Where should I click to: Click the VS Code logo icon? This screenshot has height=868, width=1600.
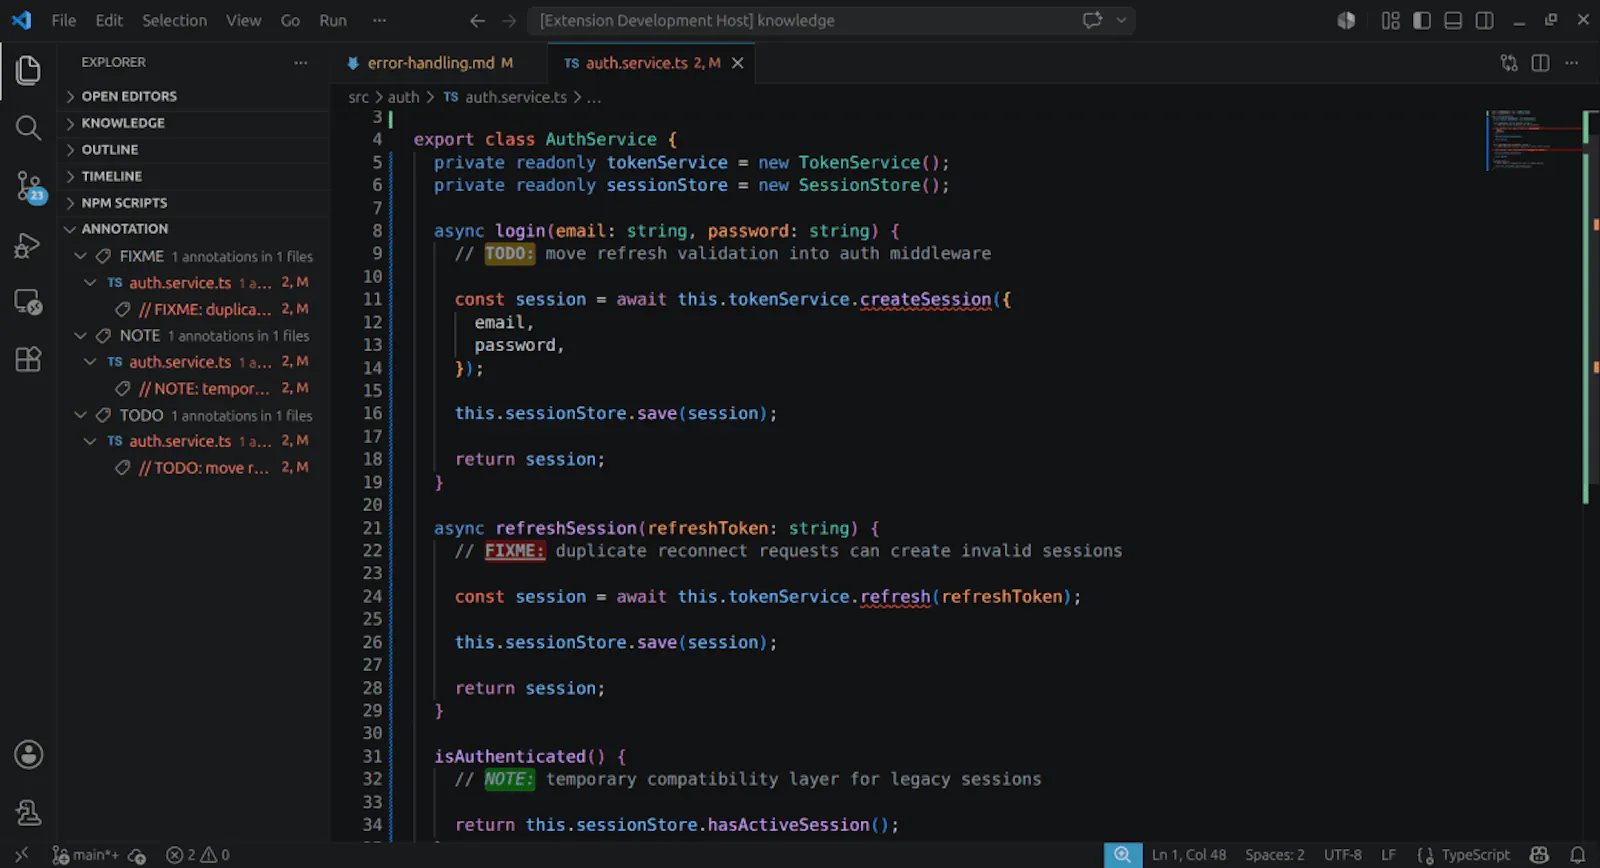[x=21, y=20]
